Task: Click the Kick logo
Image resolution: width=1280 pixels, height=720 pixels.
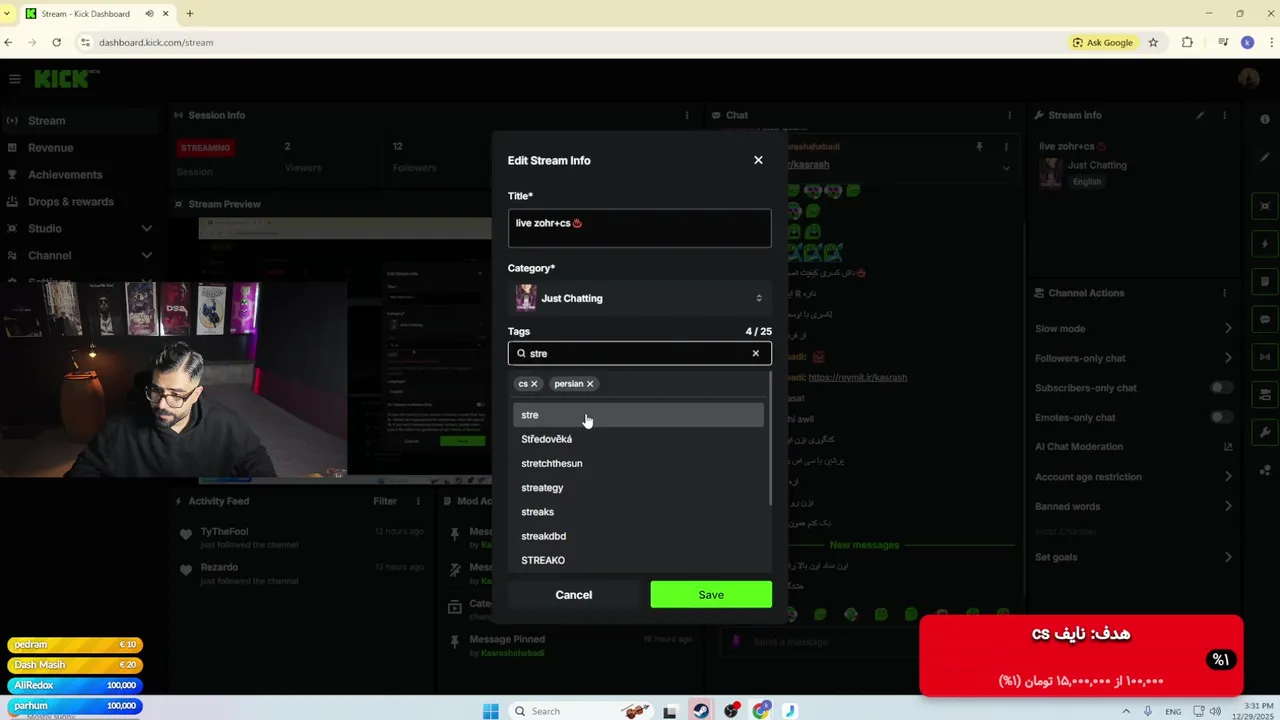Action: pyautogui.click(x=67, y=79)
